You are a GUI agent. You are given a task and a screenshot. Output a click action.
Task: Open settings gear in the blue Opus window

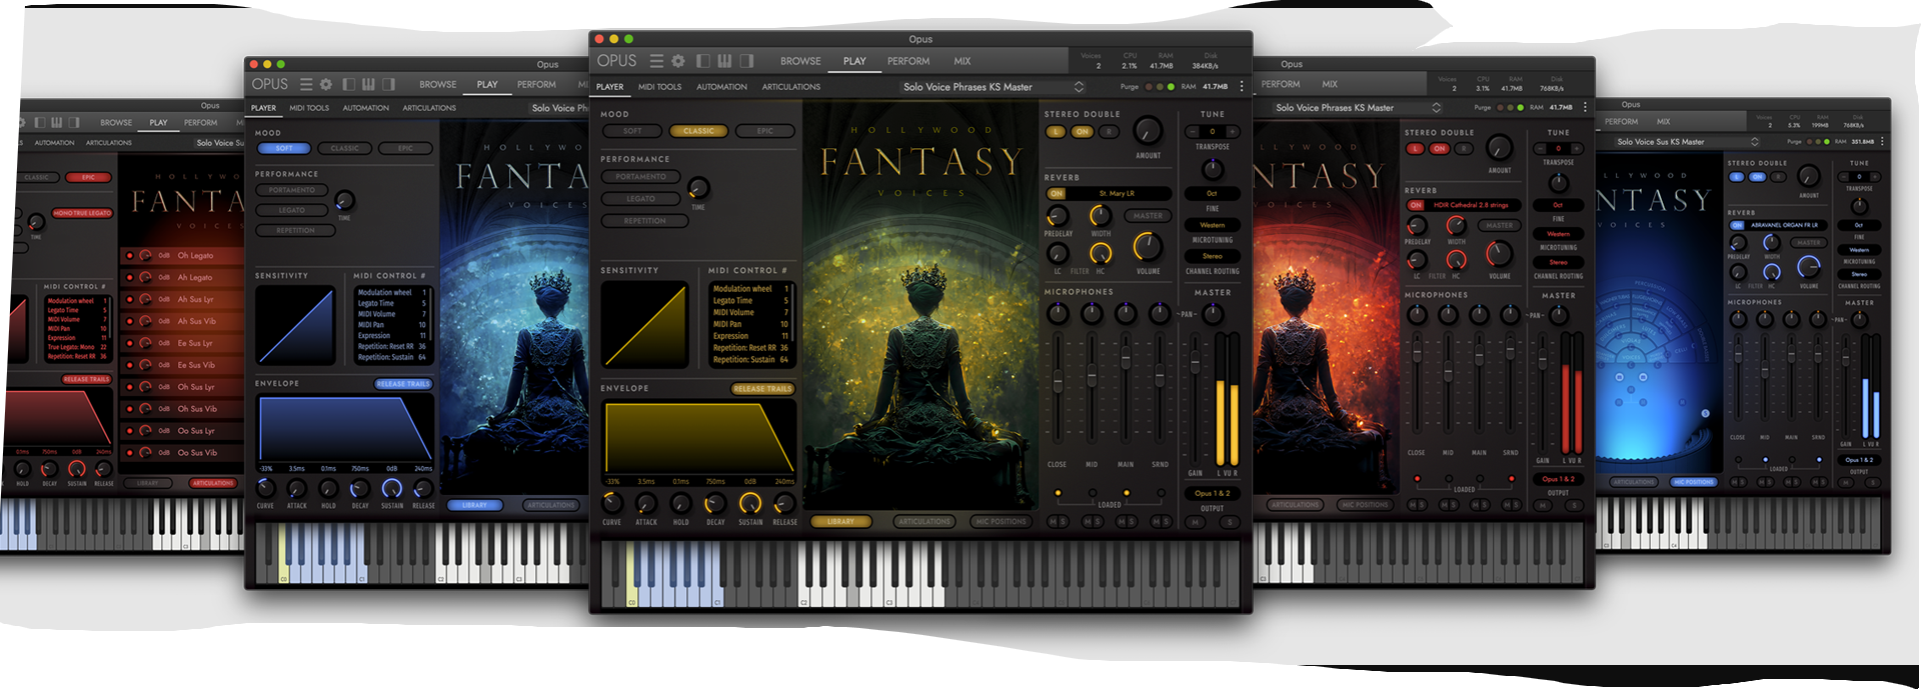pos(326,85)
